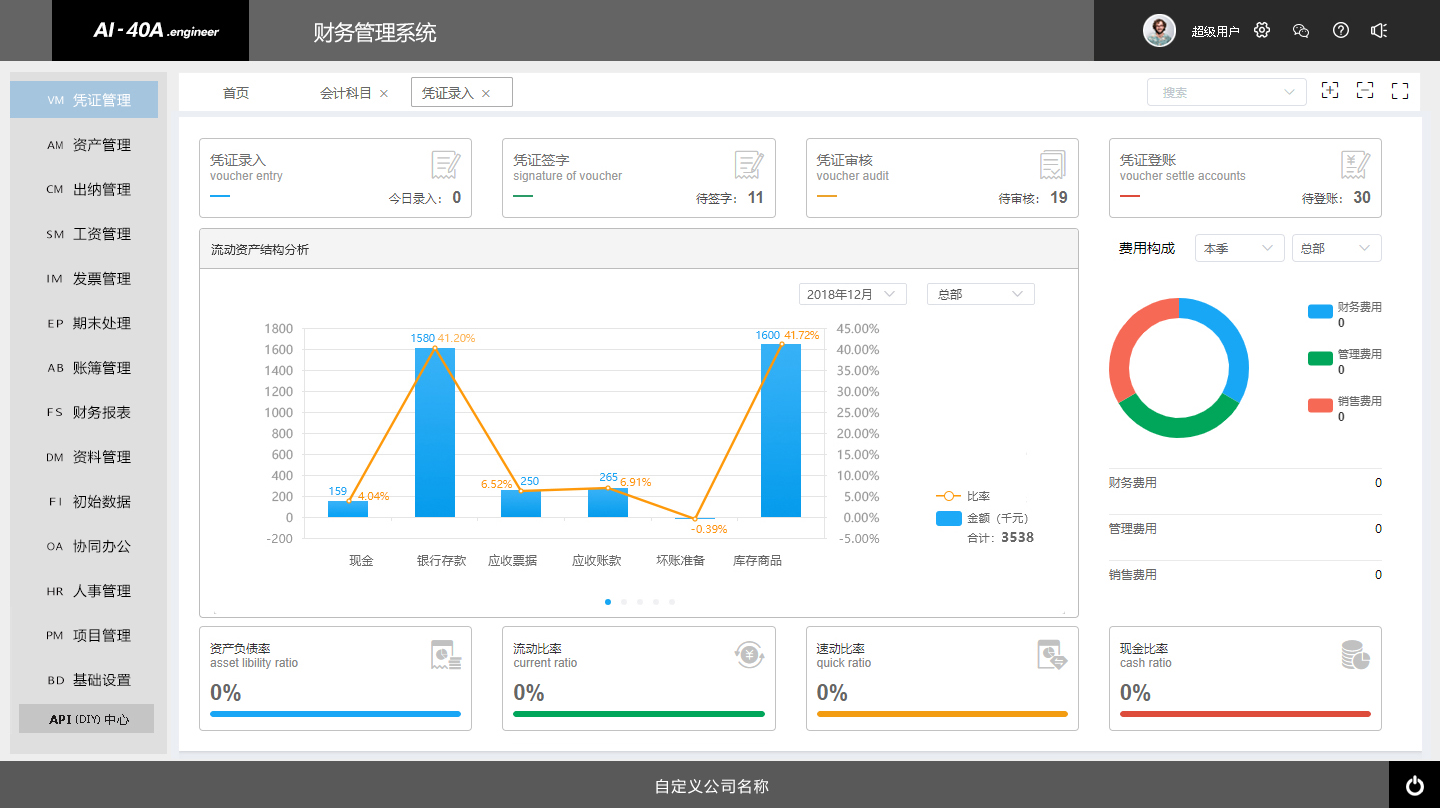
Task: Mute sound via the speaker icon
Action: (x=1379, y=30)
